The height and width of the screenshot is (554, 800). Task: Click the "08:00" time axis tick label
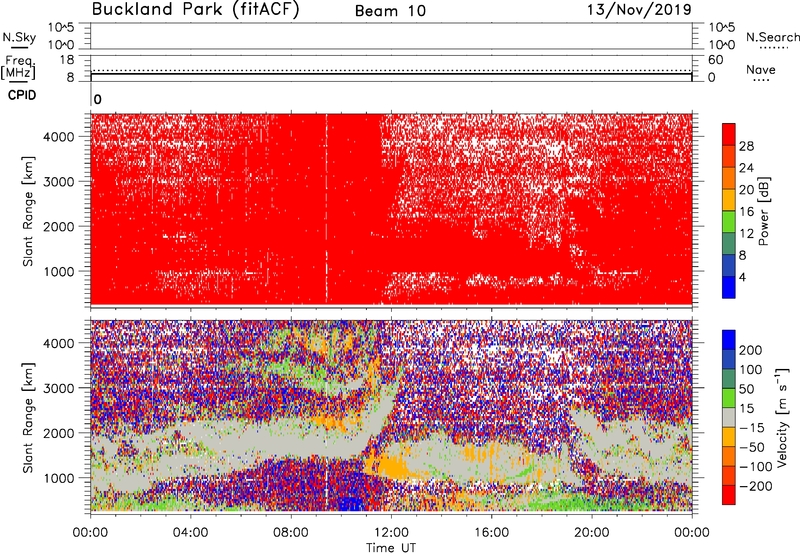[291, 533]
